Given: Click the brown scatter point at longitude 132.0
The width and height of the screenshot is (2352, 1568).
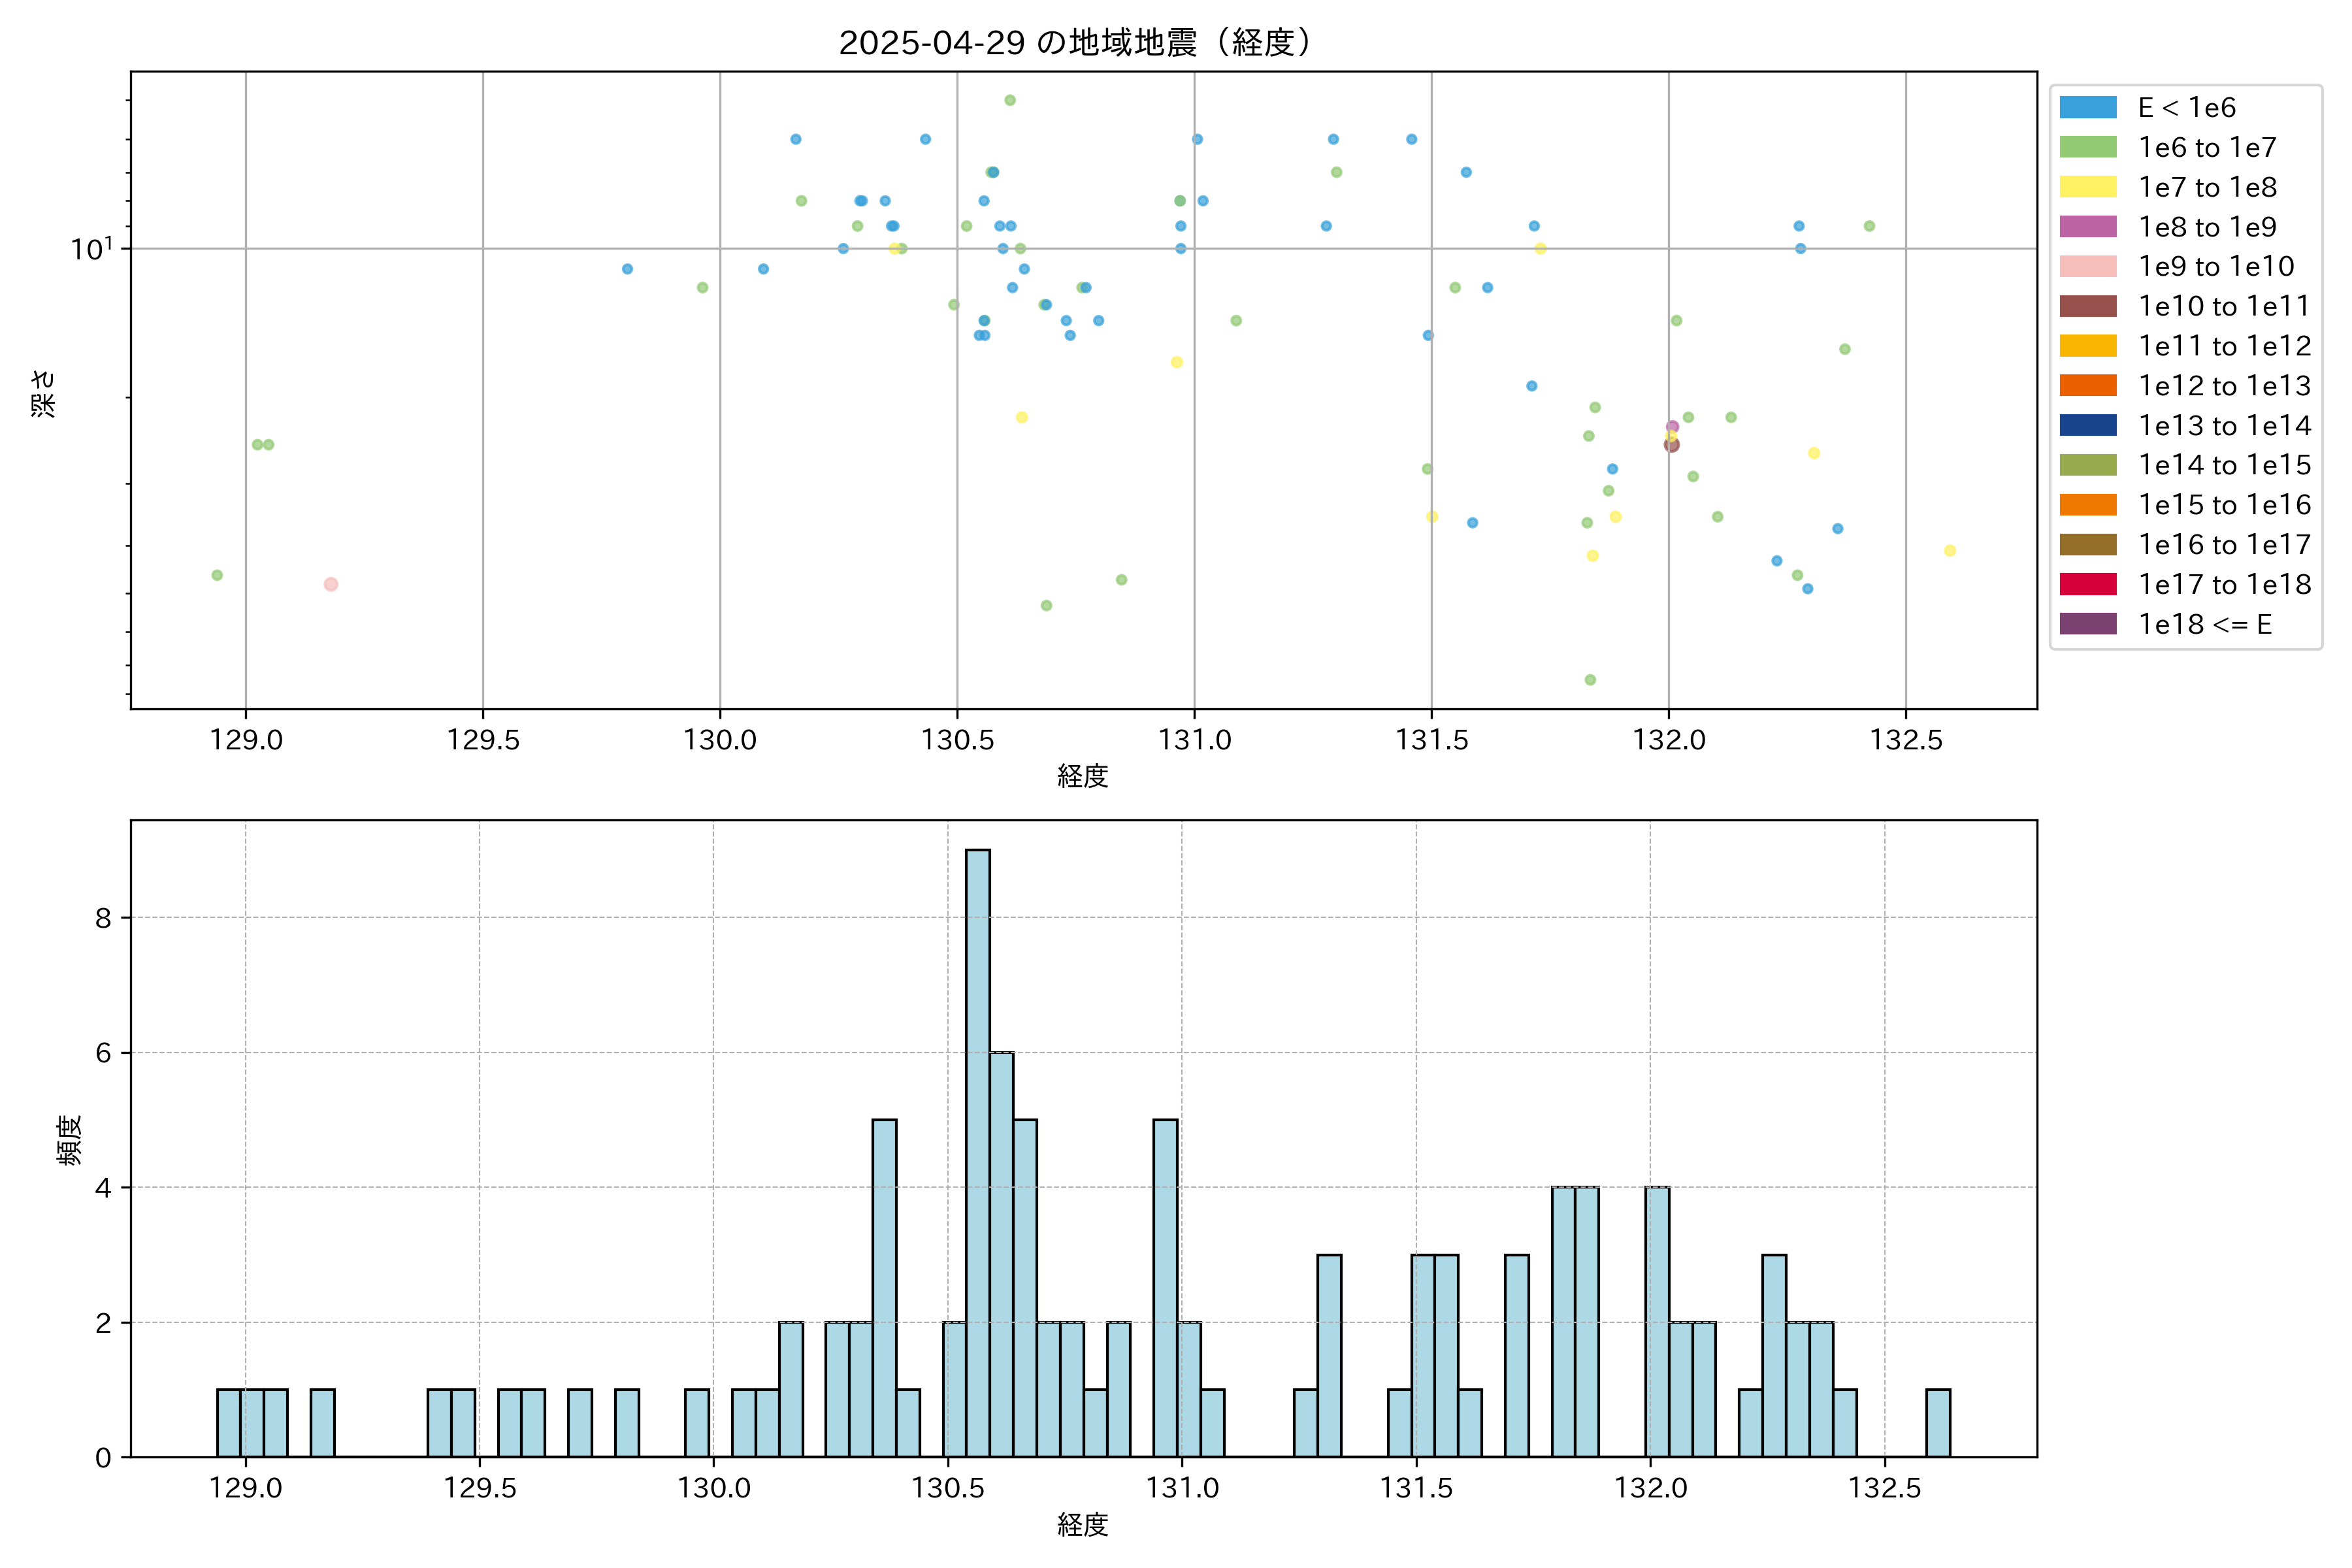Looking at the screenshot, I should (x=1671, y=445).
